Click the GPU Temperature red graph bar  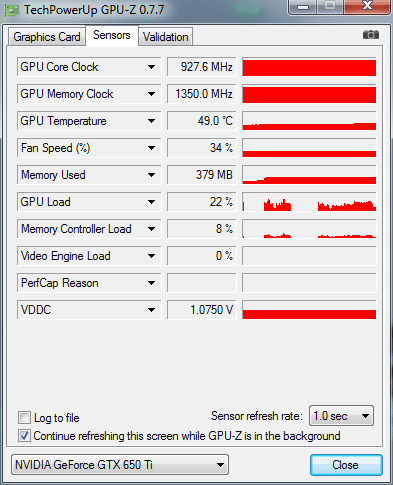tap(309, 121)
